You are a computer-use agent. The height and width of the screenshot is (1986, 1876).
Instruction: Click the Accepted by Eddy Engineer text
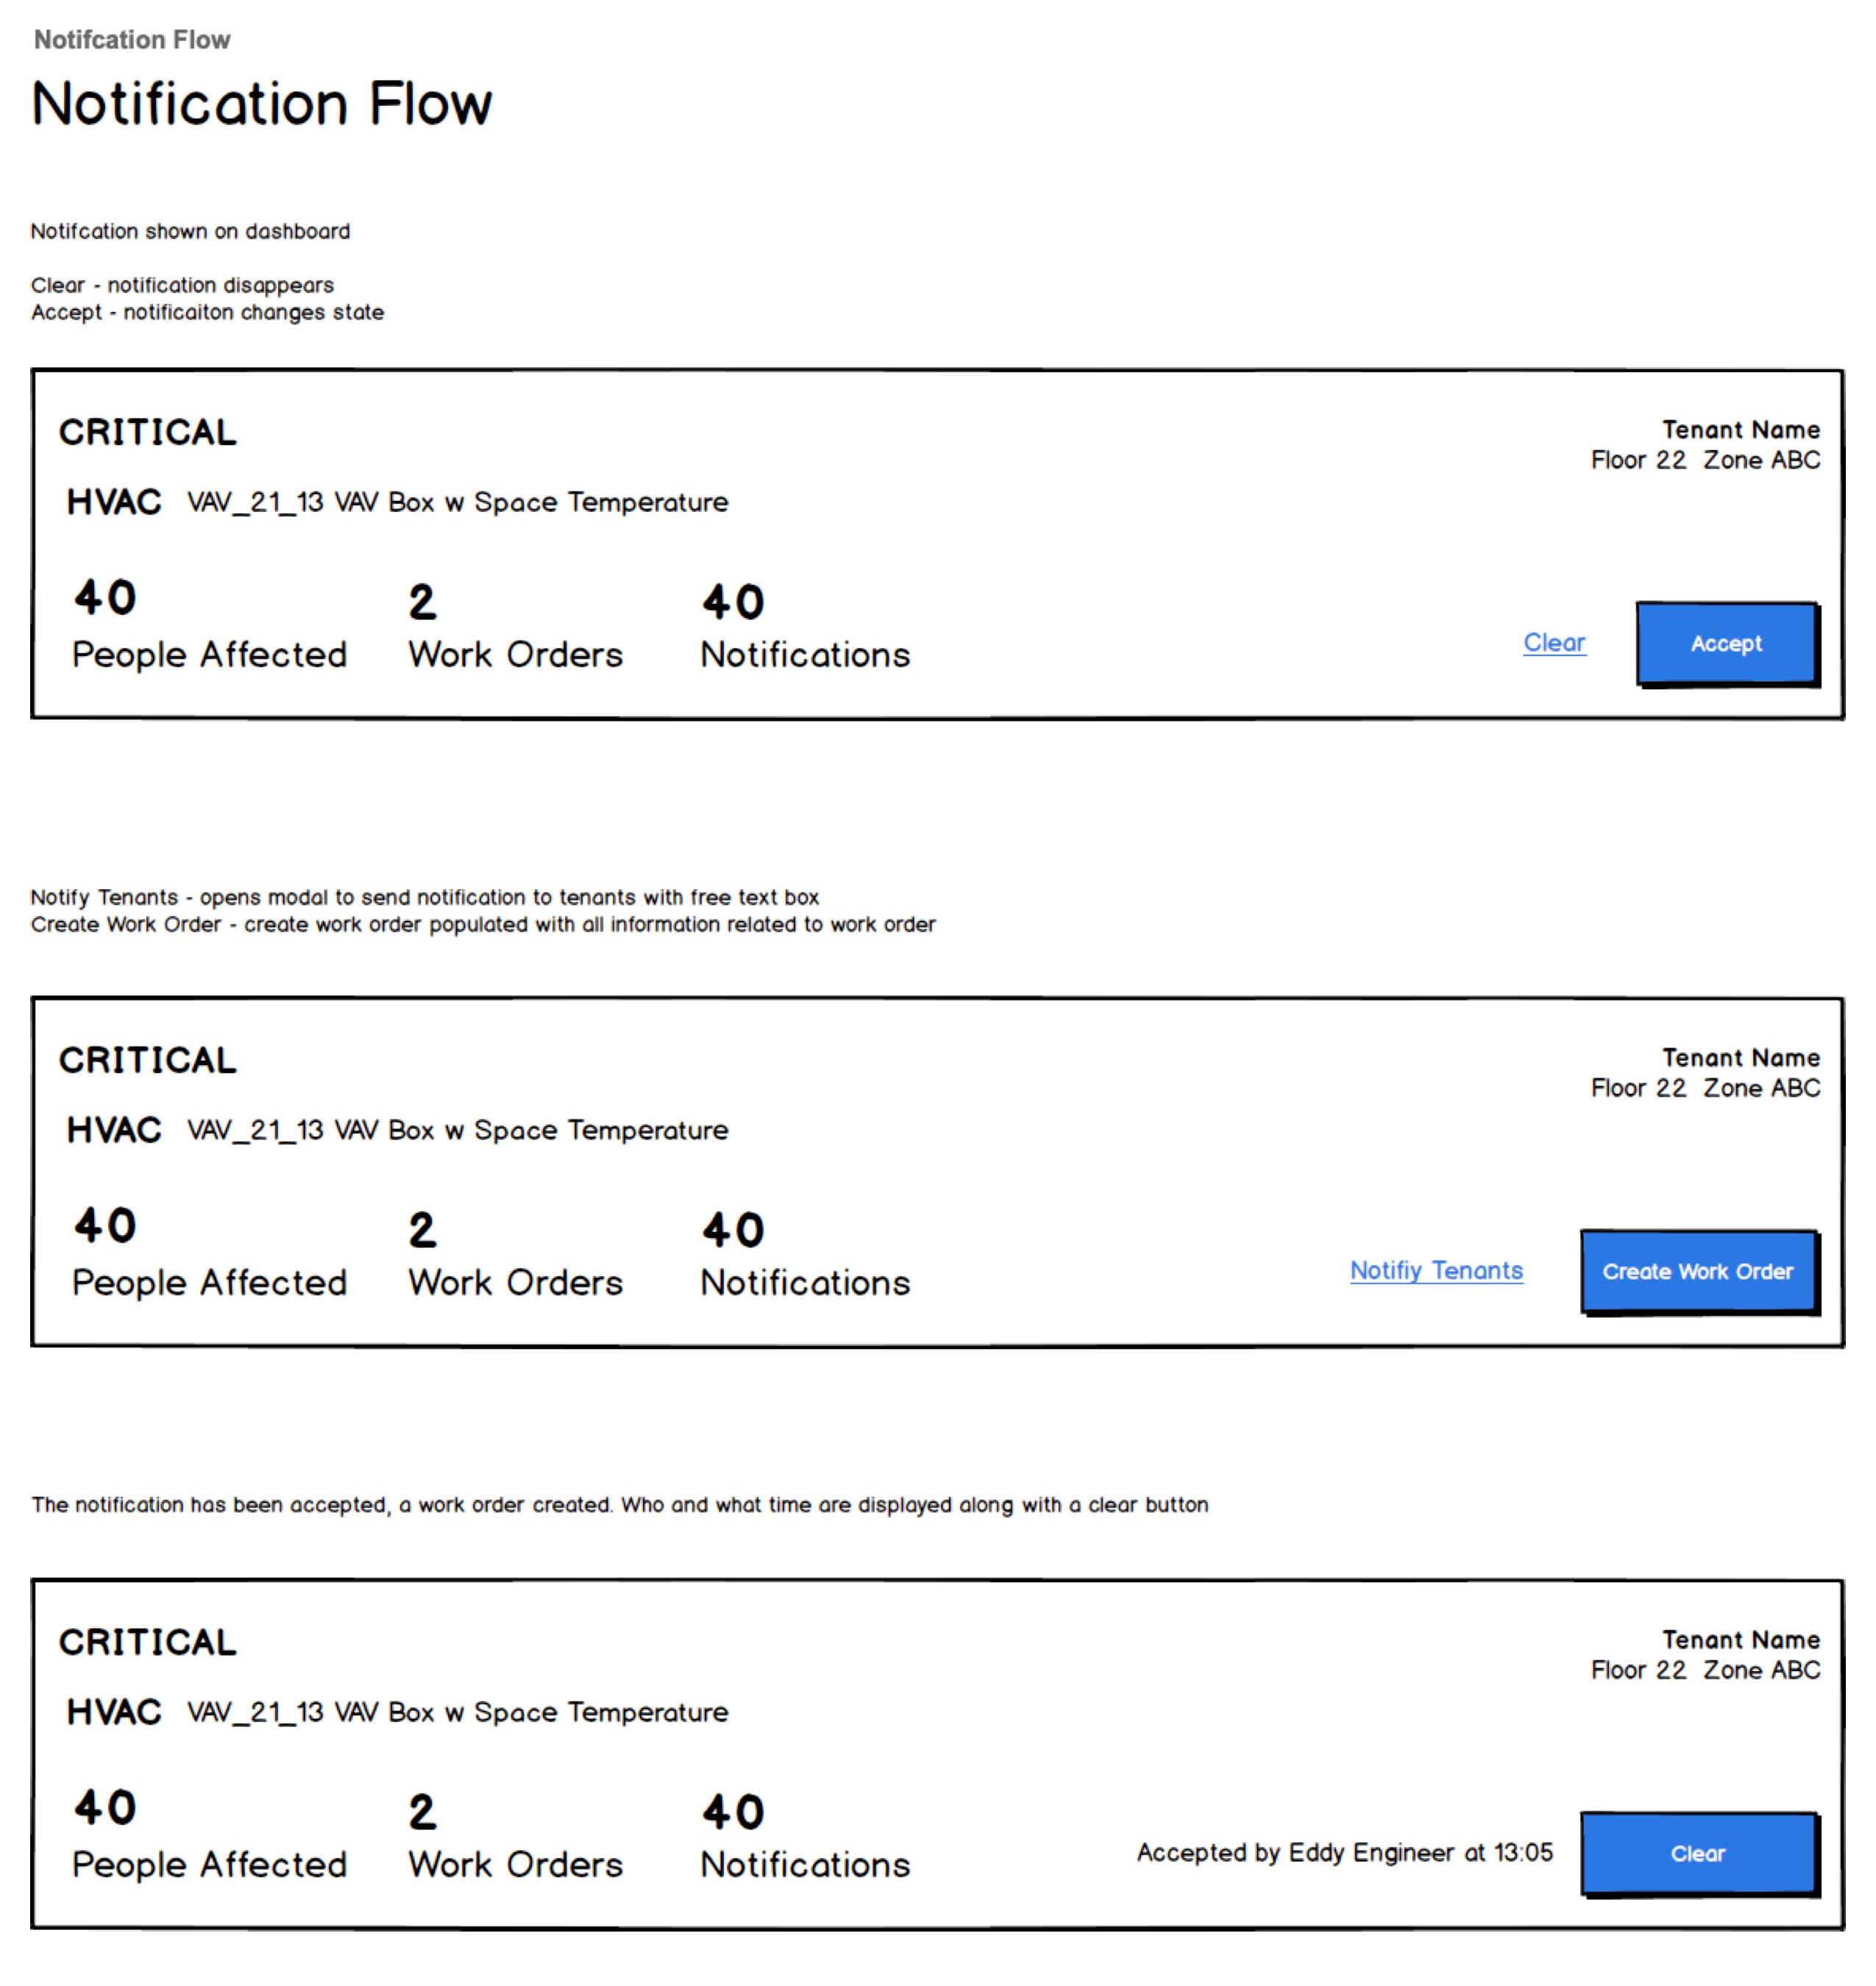pyautogui.click(x=1345, y=1853)
